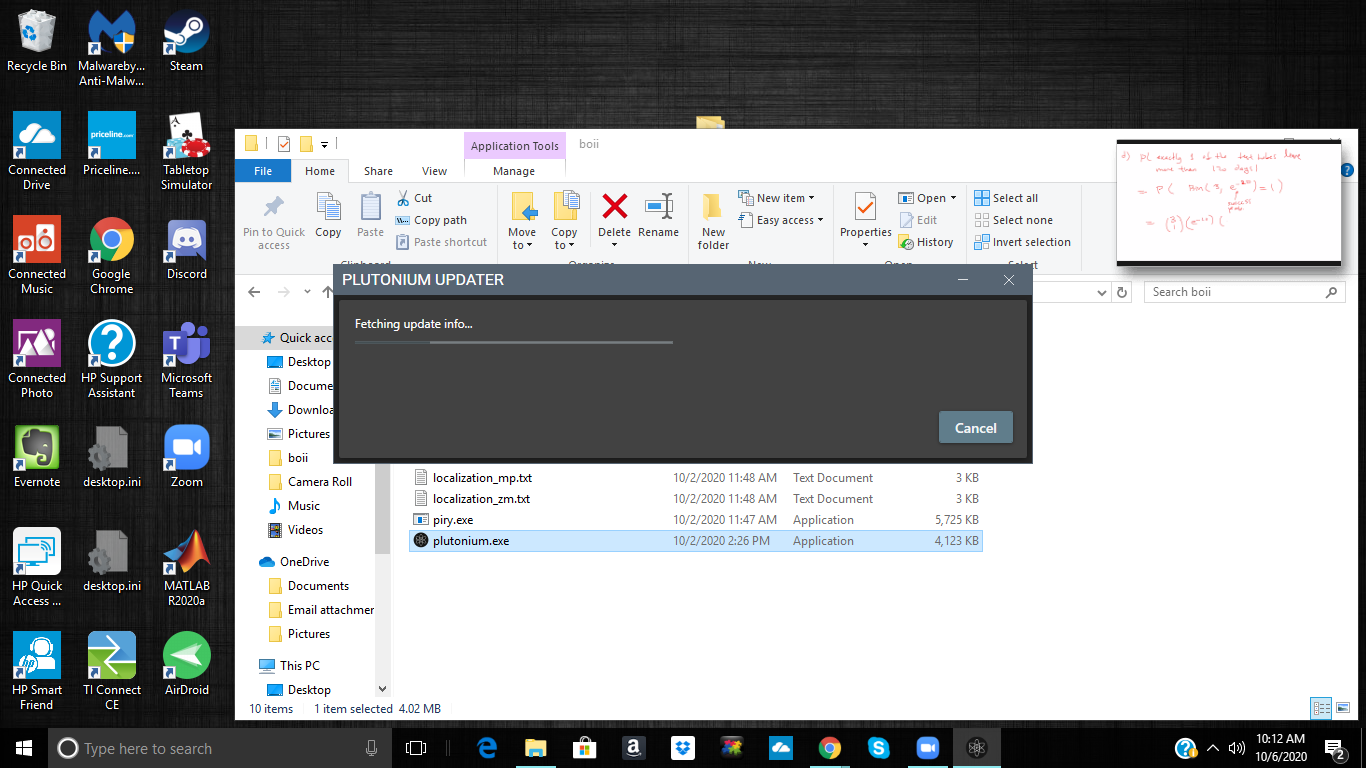This screenshot has width=1366, height=768.
Task: Click the Copy icon in the ribbon
Action: (328, 215)
